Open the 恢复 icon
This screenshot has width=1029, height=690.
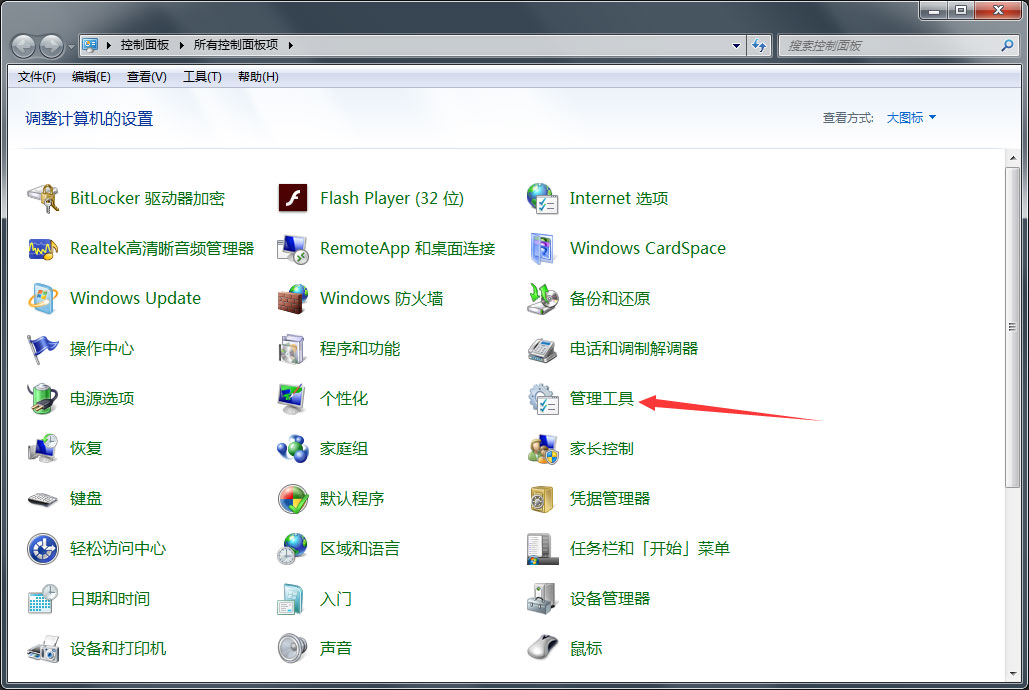(x=43, y=448)
